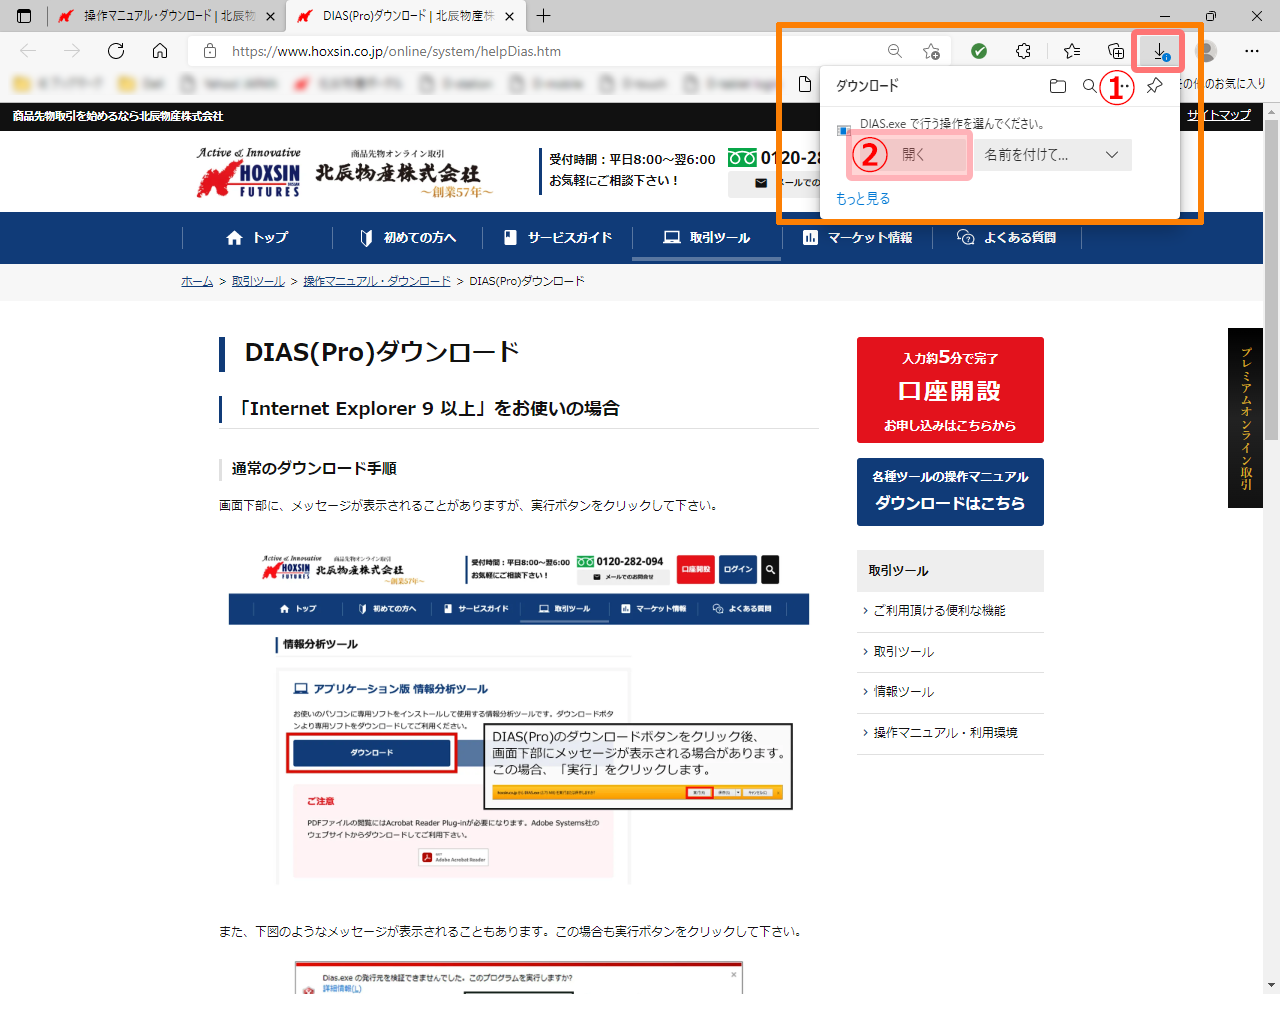
Task: Expand the ご利用頂ける便利な機能 sidebar item
Action: tap(939, 611)
